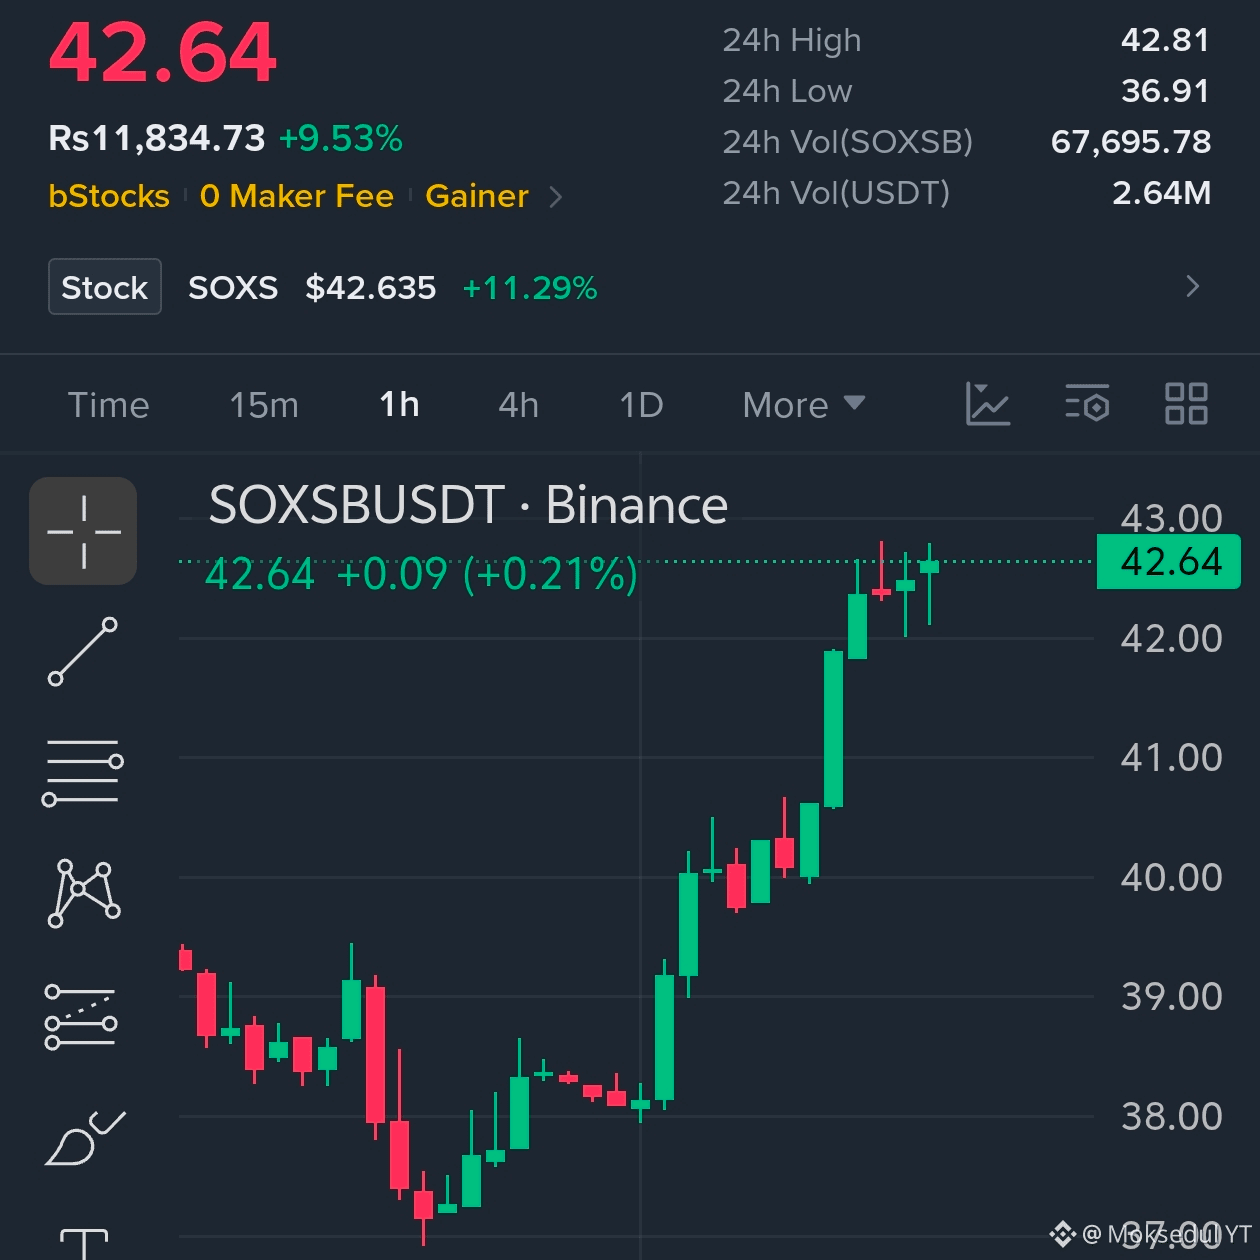Select the 1D interval tab
This screenshot has width=1260, height=1260.
[641, 405]
